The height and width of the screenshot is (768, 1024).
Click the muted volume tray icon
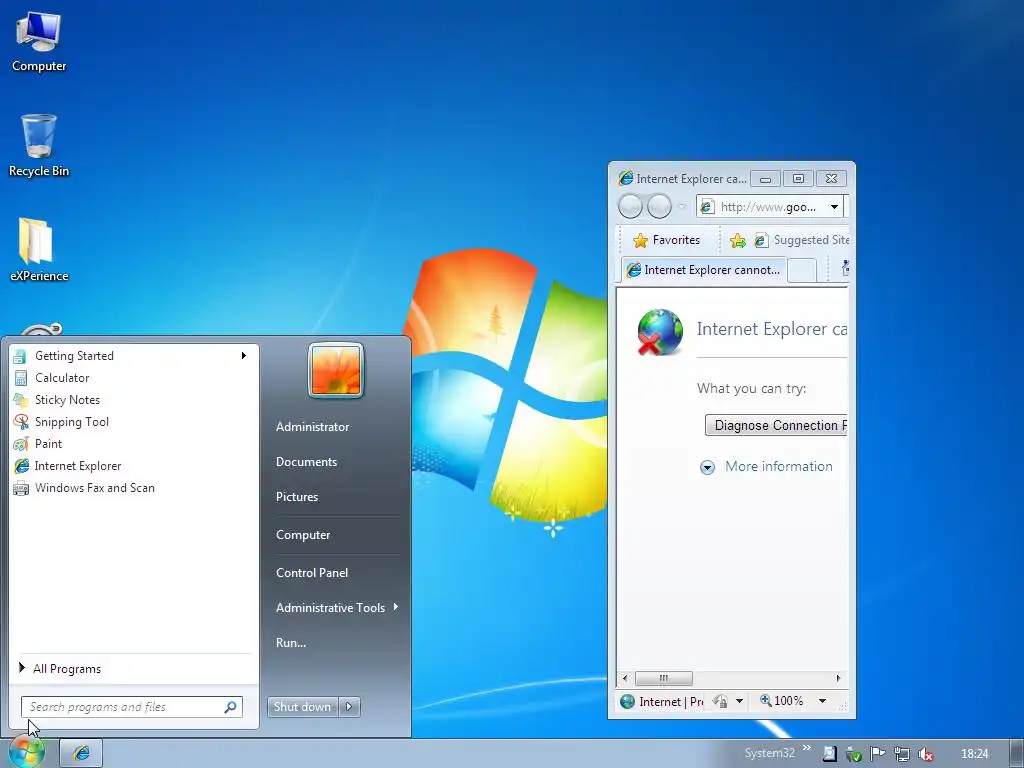[x=925, y=754]
